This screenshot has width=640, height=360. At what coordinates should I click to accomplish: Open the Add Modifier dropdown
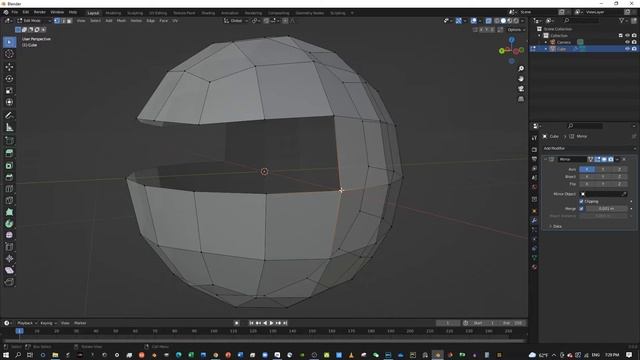tap(589, 149)
